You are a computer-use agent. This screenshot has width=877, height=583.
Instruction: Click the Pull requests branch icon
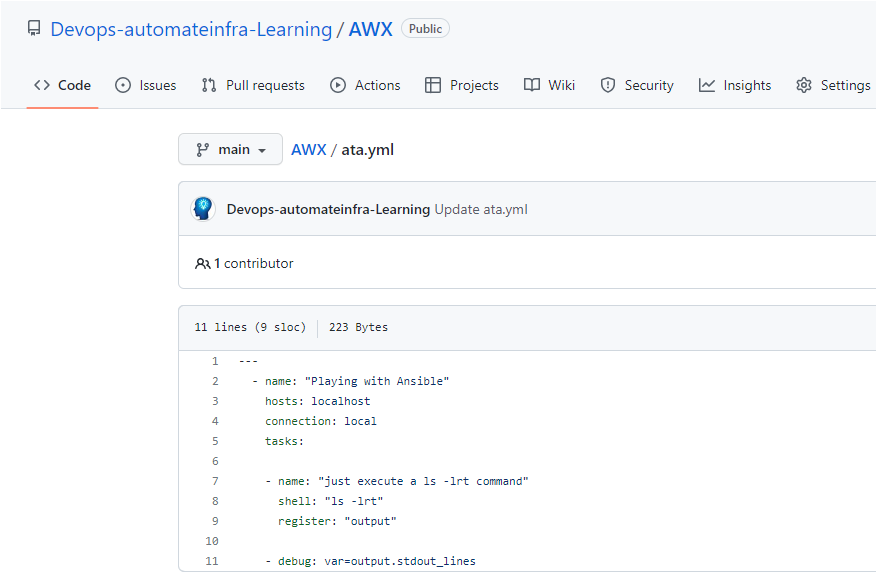209,85
